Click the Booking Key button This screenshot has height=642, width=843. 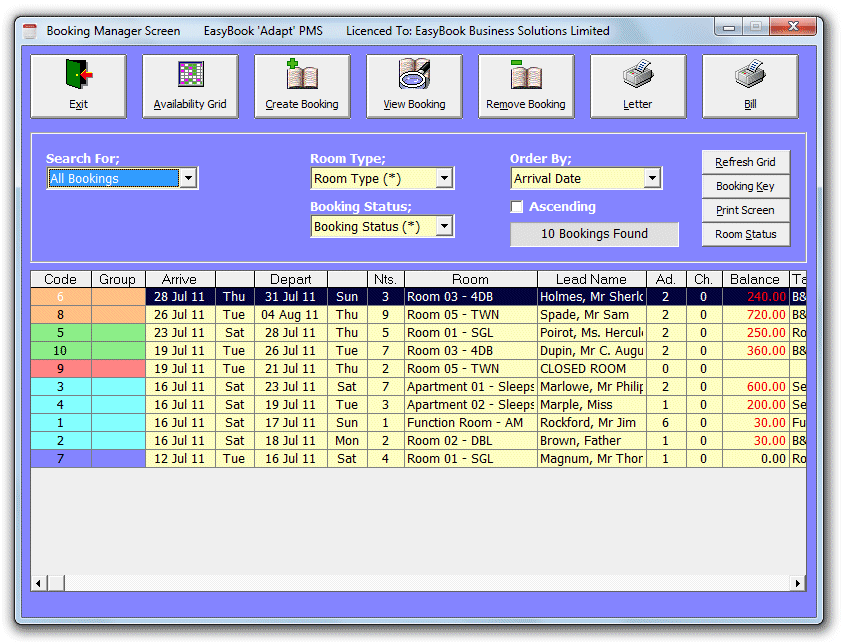tap(745, 187)
